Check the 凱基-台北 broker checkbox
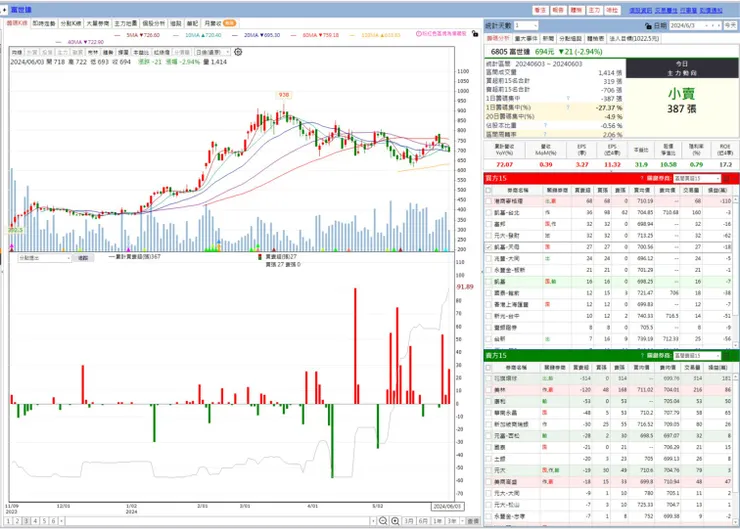Viewport: 740px width, 529px height. click(x=488, y=213)
